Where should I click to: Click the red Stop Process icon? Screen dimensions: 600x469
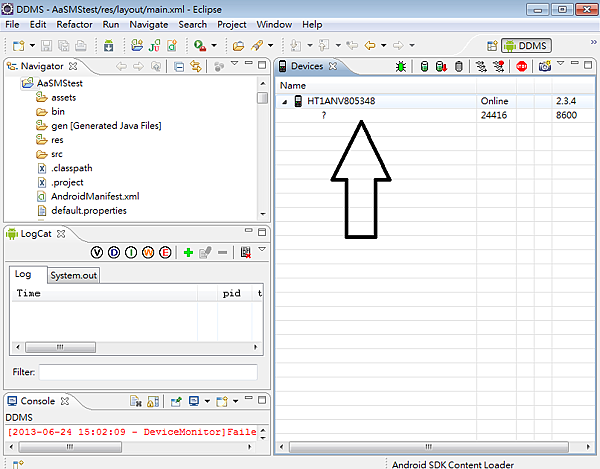[522, 66]
